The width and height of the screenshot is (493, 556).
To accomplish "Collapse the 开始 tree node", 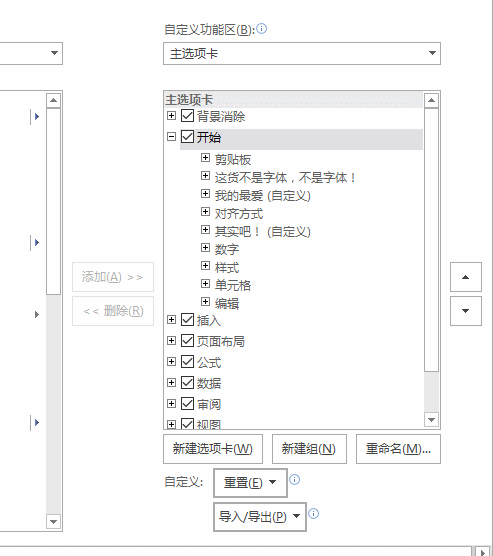I will pos(171,137).
